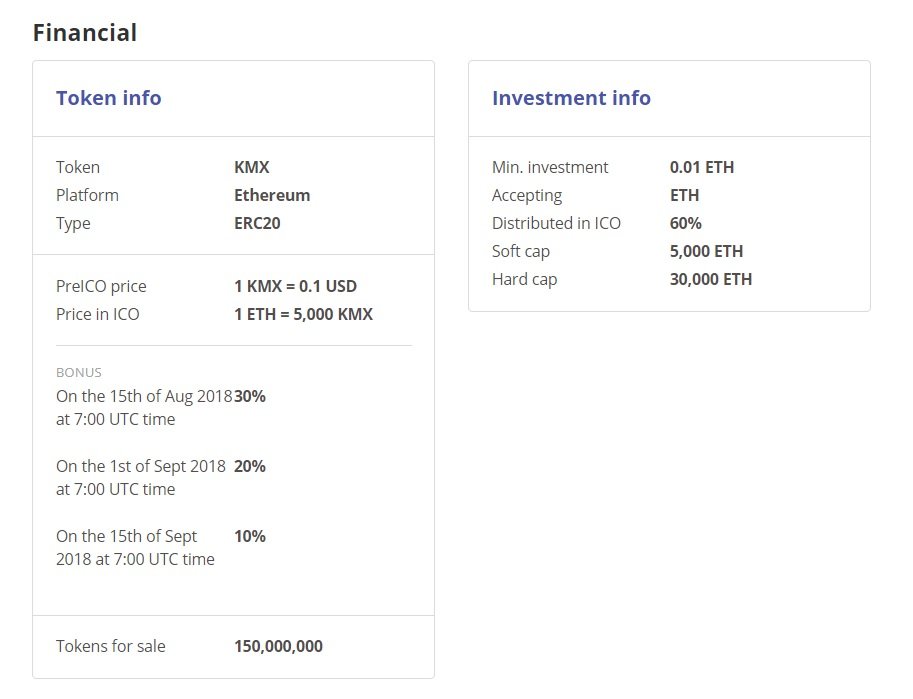Select the KMX token value

pos(252,167)
